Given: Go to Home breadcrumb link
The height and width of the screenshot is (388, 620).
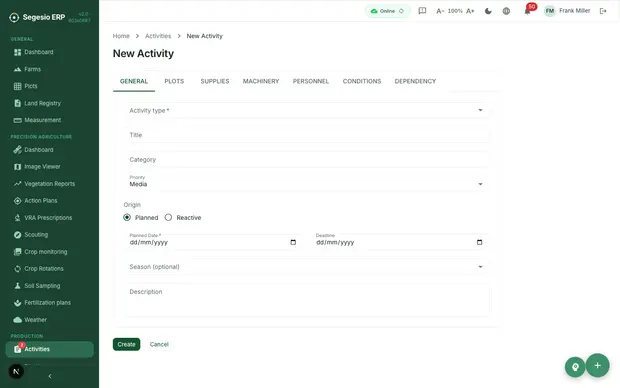Looking at the screenshot, I should 121,36.
